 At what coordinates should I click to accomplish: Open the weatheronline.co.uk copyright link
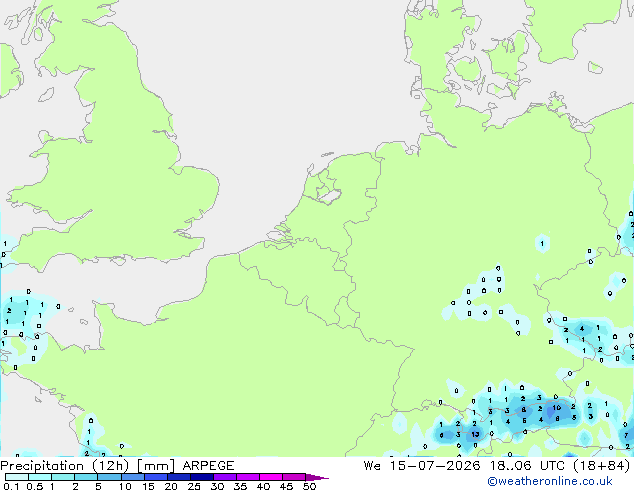click(x=550, y=481)
